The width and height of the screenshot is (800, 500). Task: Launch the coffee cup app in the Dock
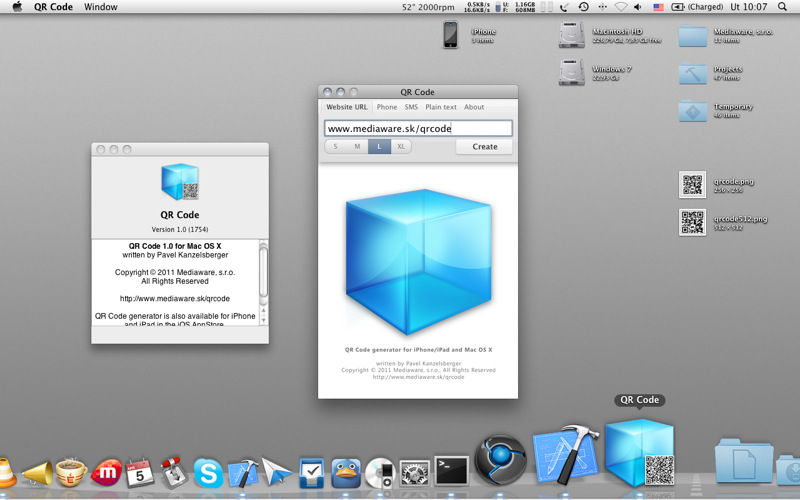point(71,472)
